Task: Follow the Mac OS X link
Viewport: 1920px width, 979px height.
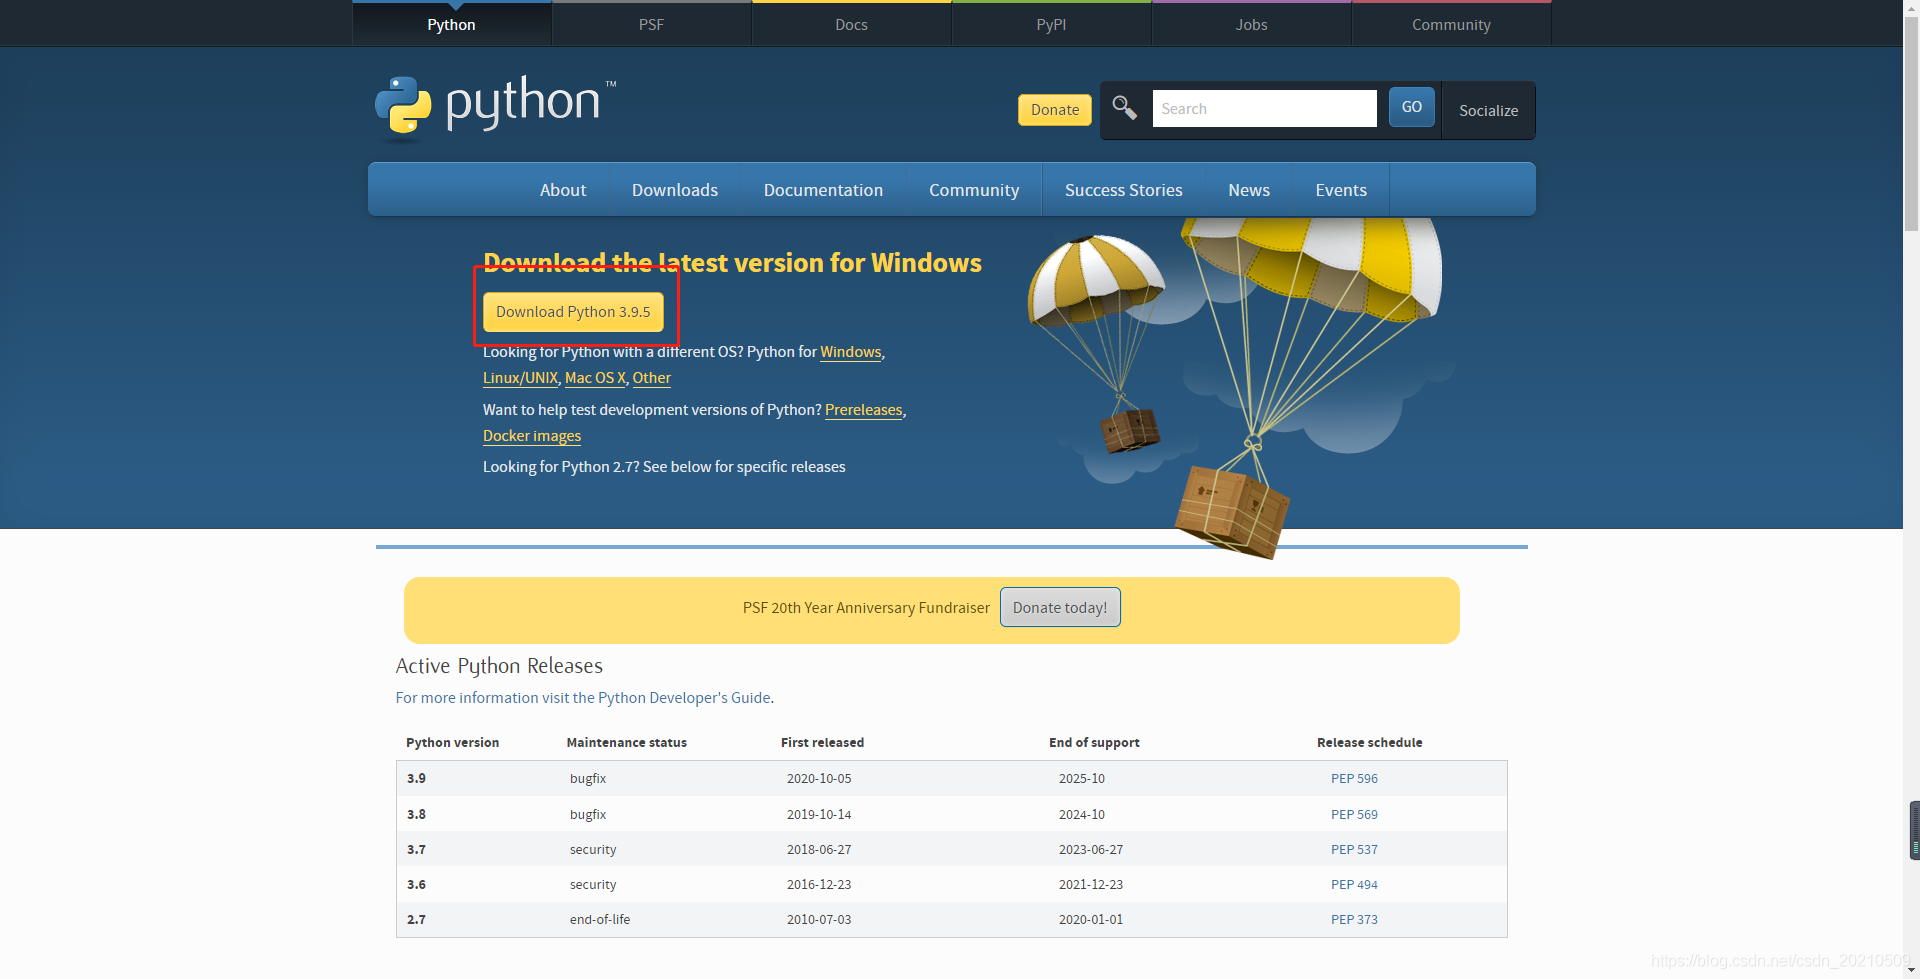Action: (595, 378)
